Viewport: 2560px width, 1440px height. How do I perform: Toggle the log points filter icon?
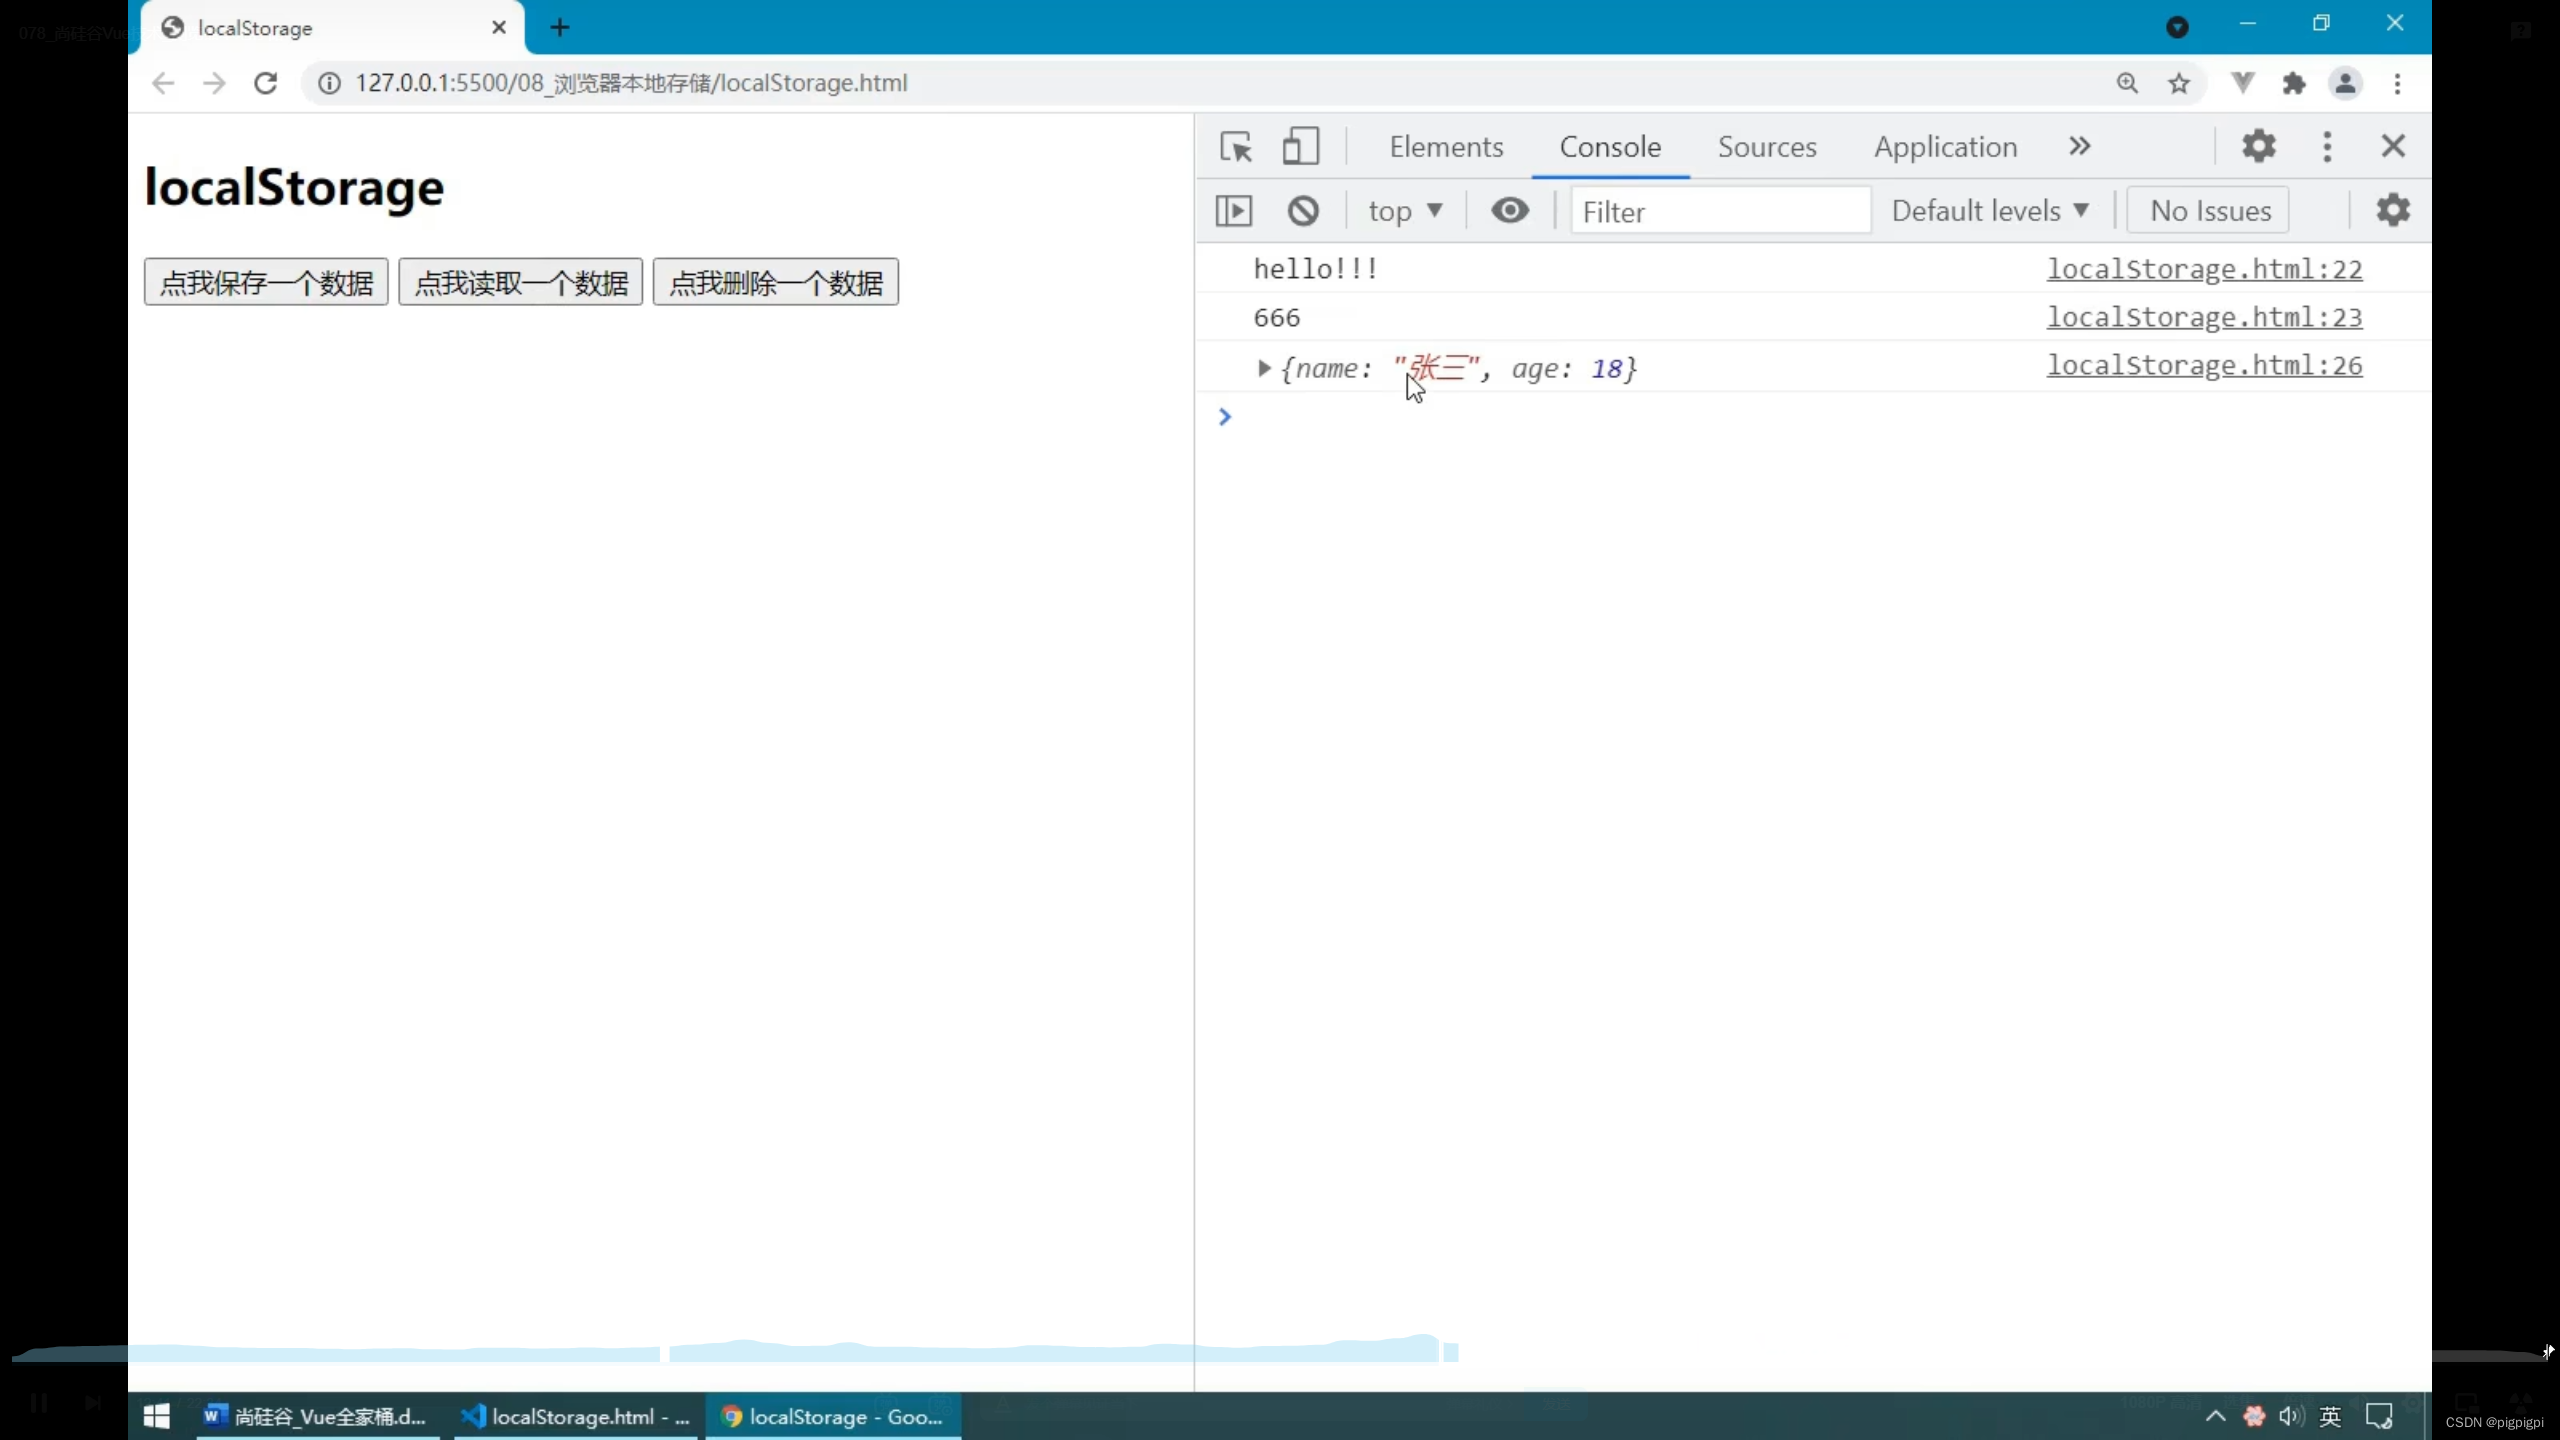pyautogui.click(x=1509, y=211)
